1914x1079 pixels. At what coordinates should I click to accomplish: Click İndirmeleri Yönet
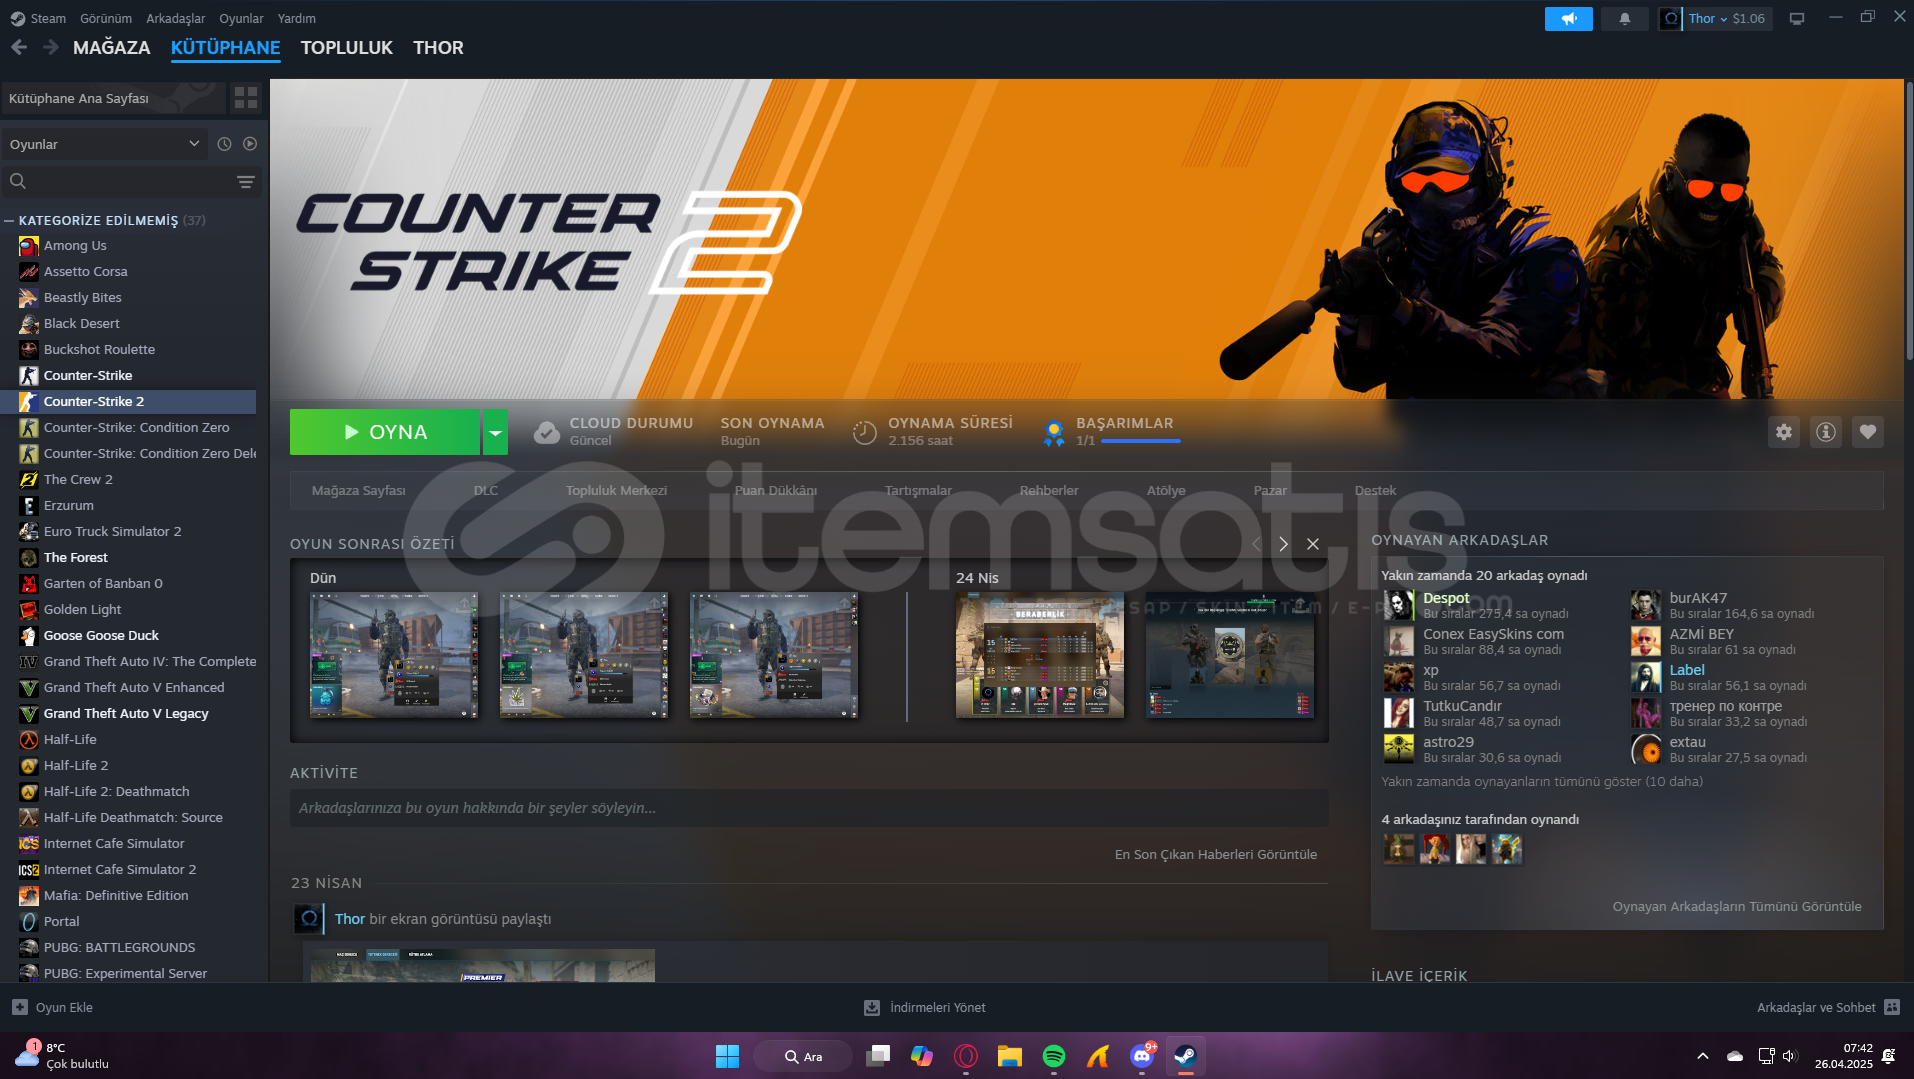[925, 1007]
